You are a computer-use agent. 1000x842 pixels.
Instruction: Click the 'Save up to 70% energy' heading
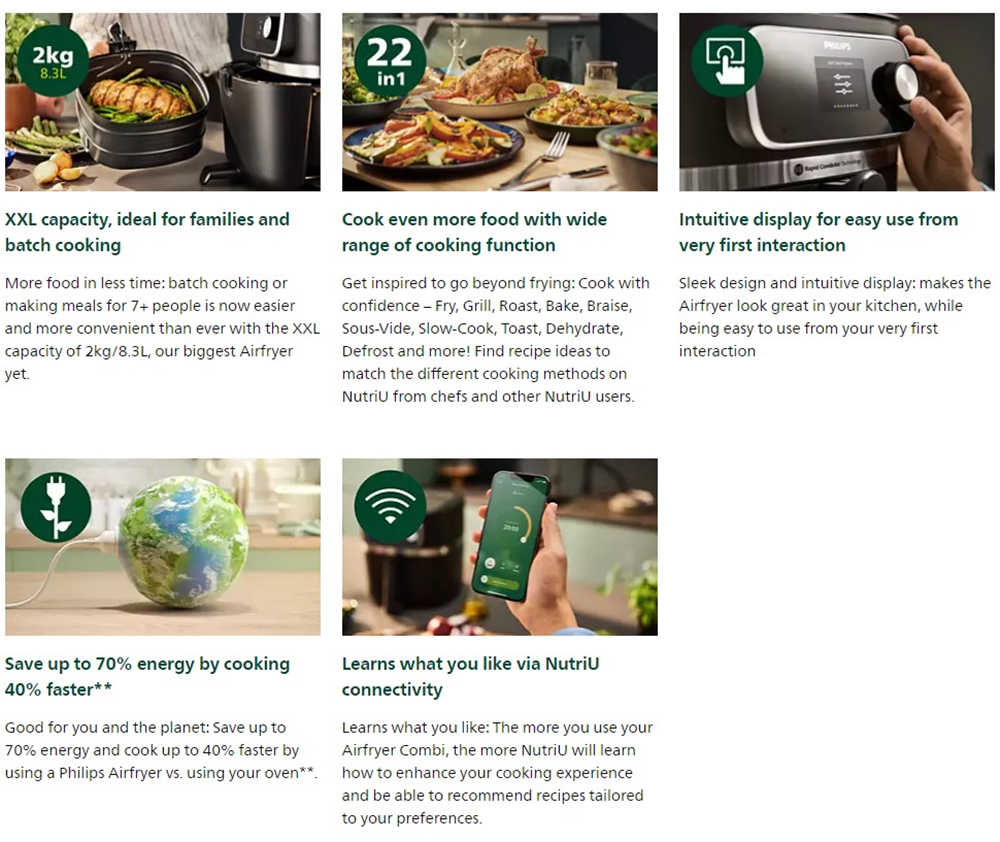147,677
